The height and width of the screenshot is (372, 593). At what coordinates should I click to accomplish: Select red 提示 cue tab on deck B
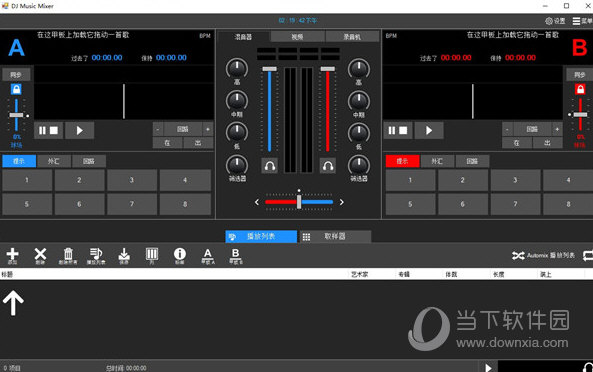(x=402, y=161)
